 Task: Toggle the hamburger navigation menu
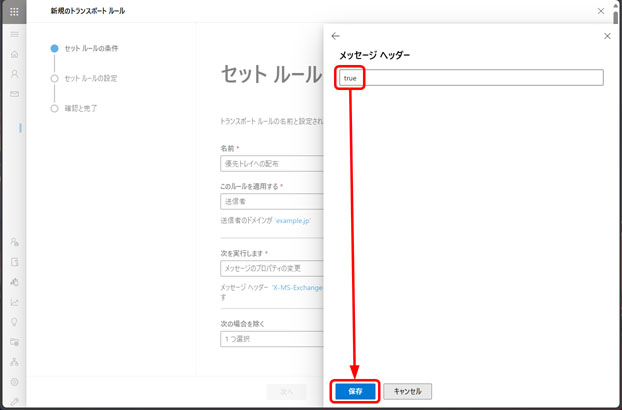(x=14, y=34)
